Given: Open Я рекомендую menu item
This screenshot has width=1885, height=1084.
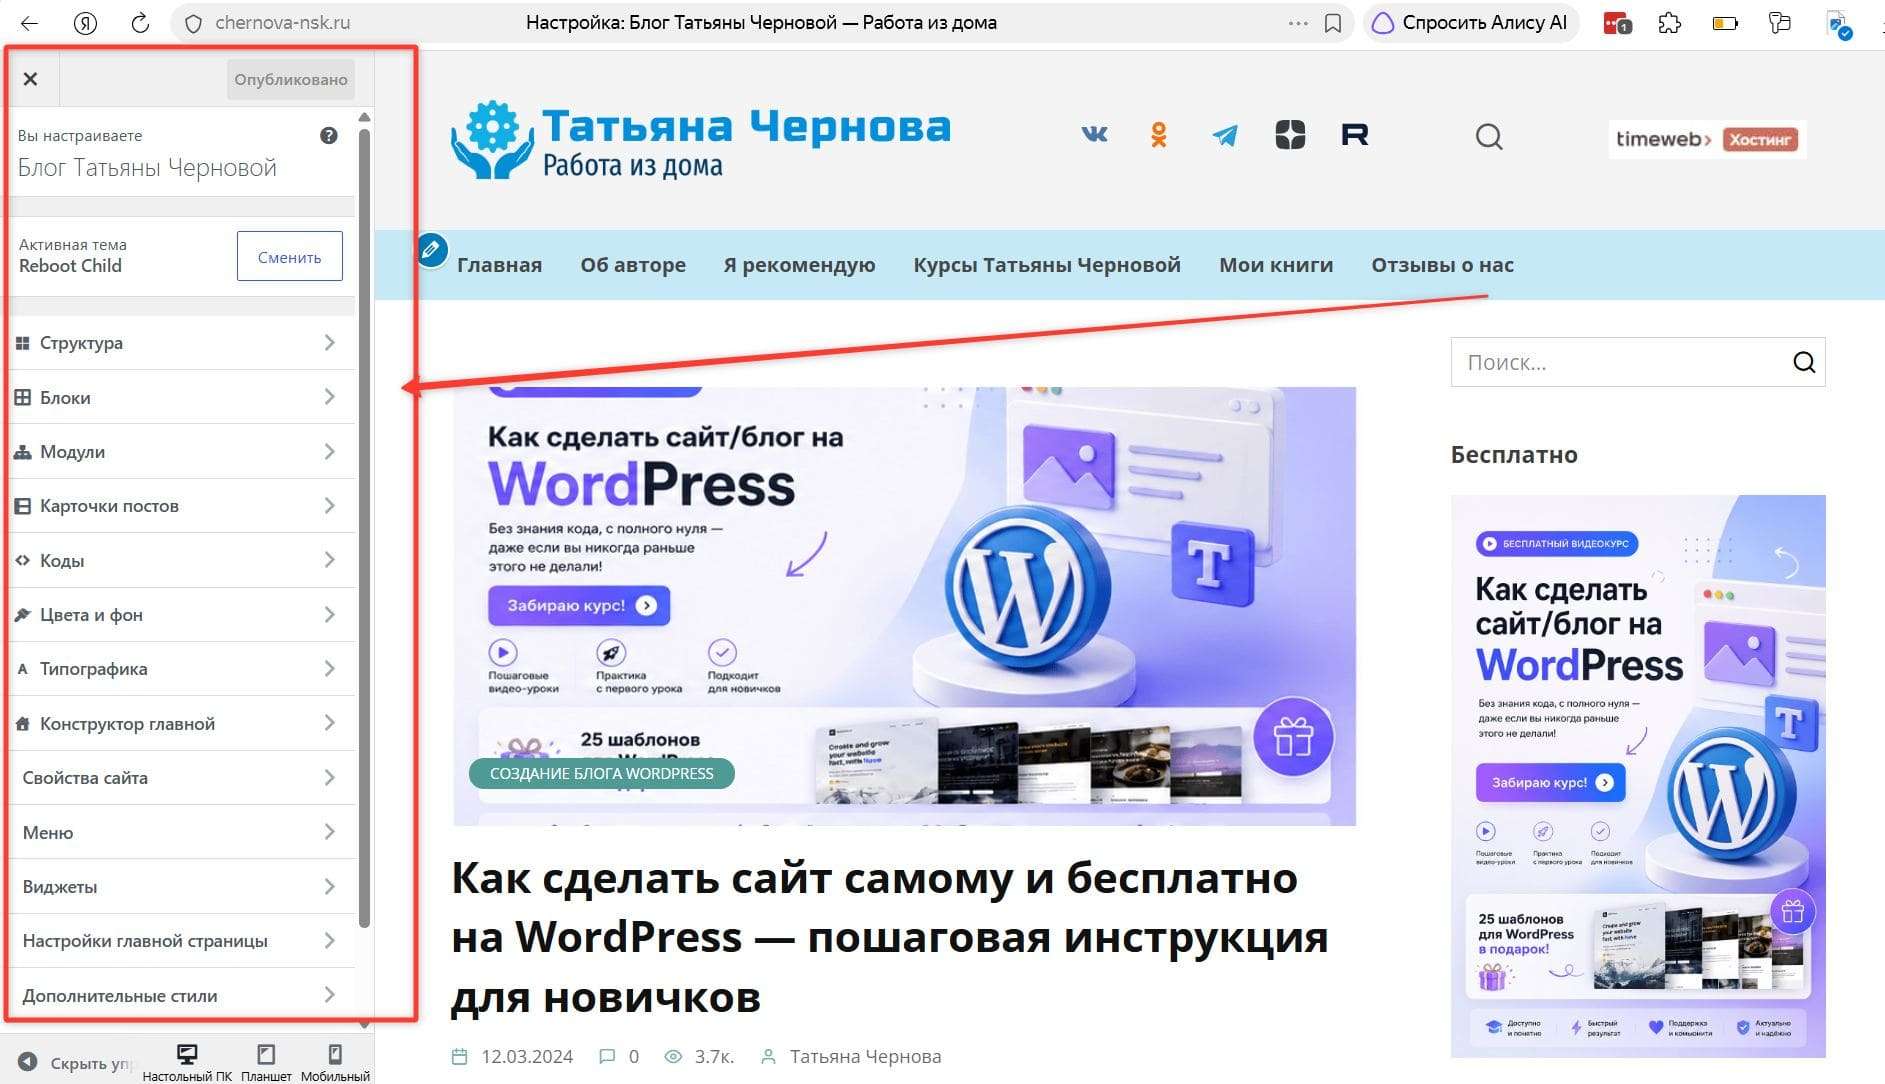Looking at the screenshot, I should pyautogui.click(x=799, y=265).
